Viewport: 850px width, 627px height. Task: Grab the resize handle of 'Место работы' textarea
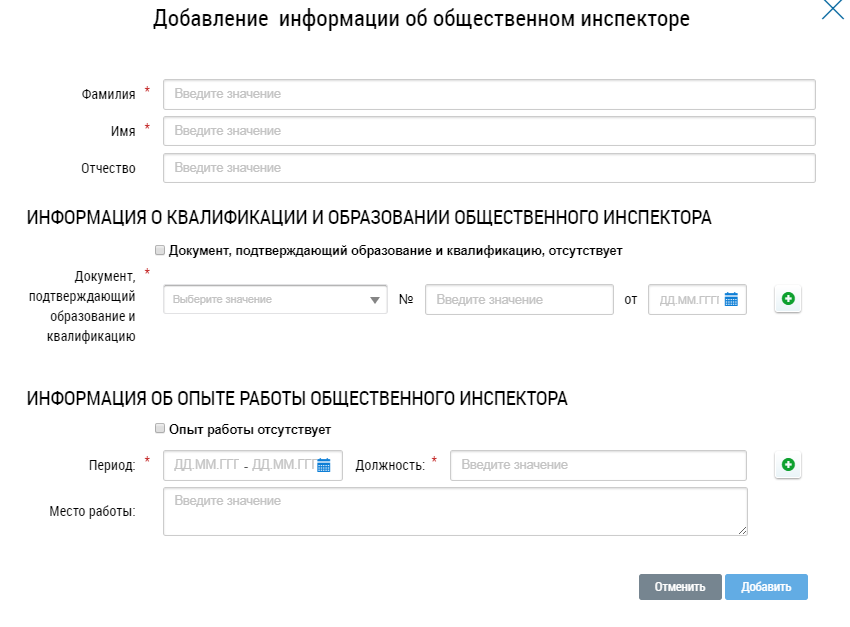742,530
